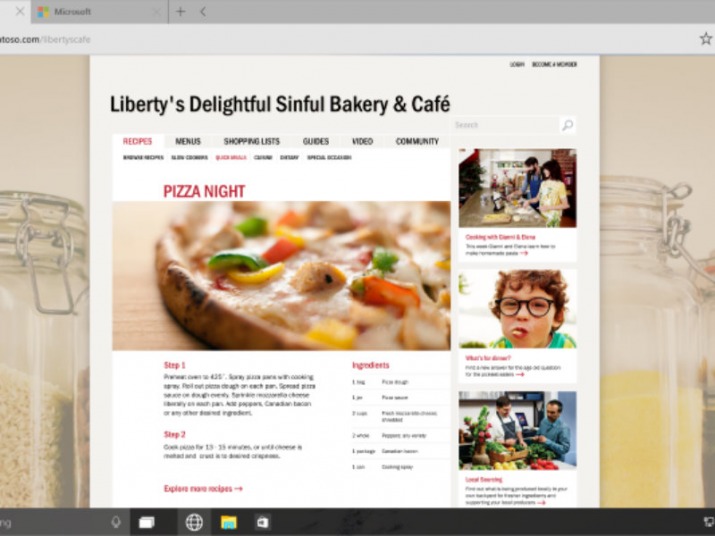Image resolution: width=715 pixels, height=536 pixels.
Task: Open the SHOPPING LISTS navigation item
Action: (252, 141)
